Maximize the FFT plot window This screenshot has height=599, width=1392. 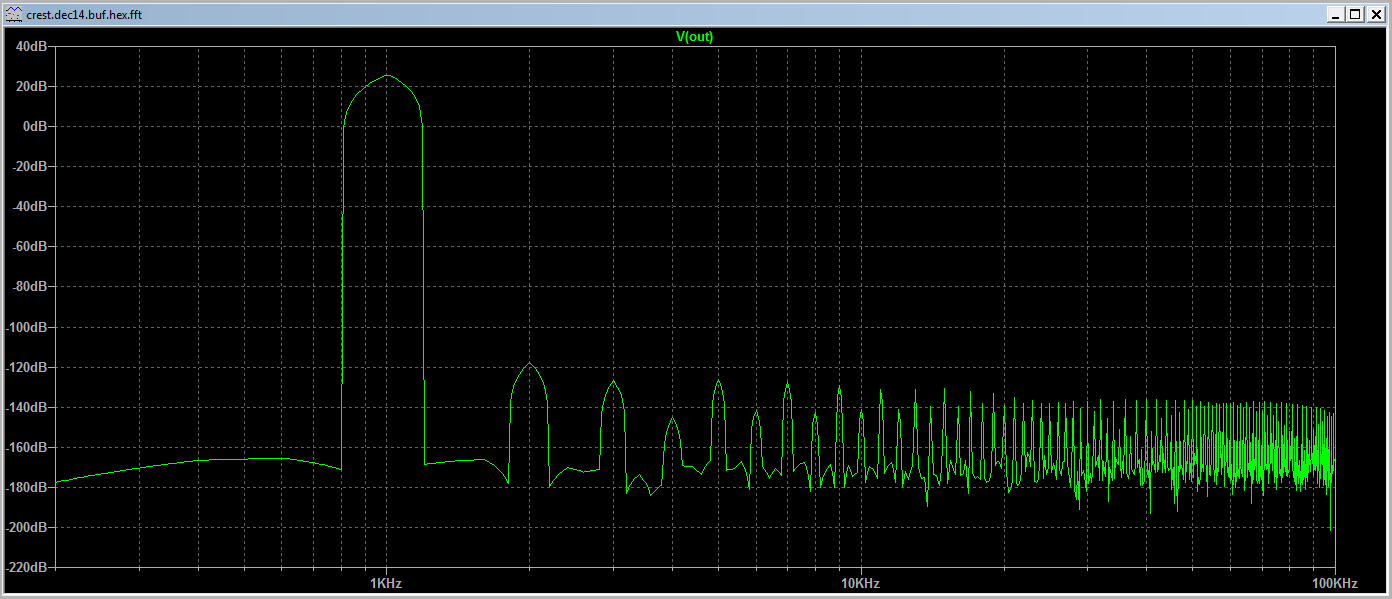(x=1354, y=14)
